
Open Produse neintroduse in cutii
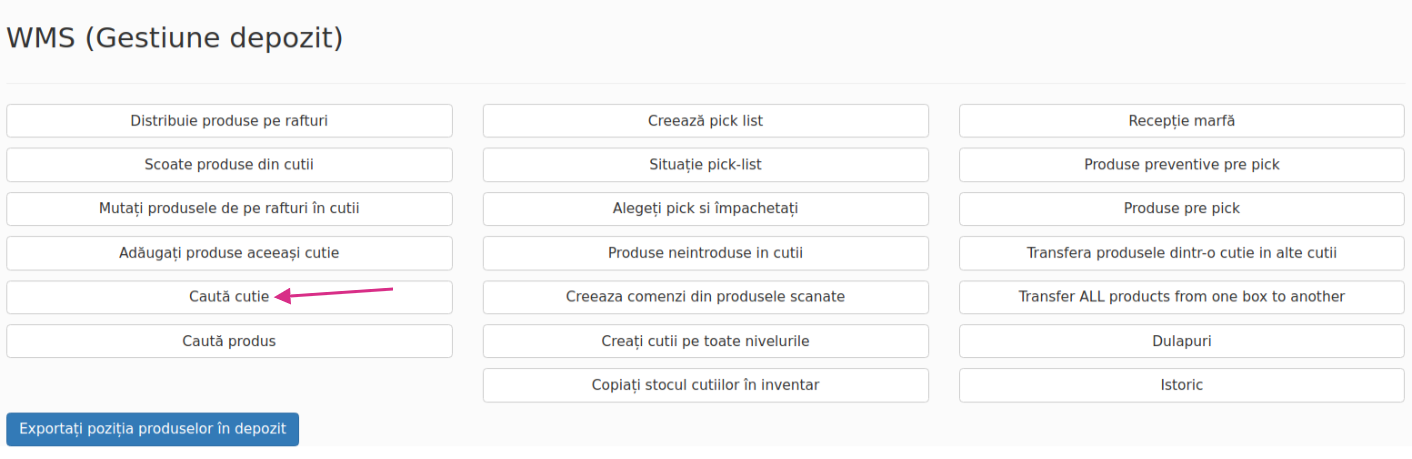click(705, 253)
